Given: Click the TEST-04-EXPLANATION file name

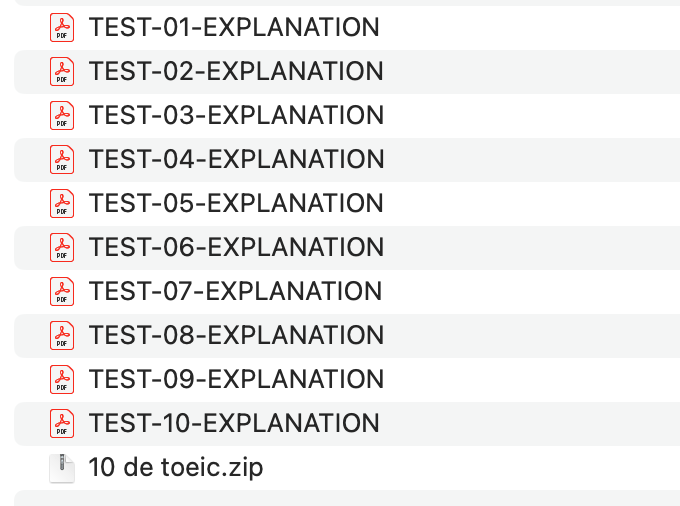Looking at the screenshot, I should pos(236,160).
